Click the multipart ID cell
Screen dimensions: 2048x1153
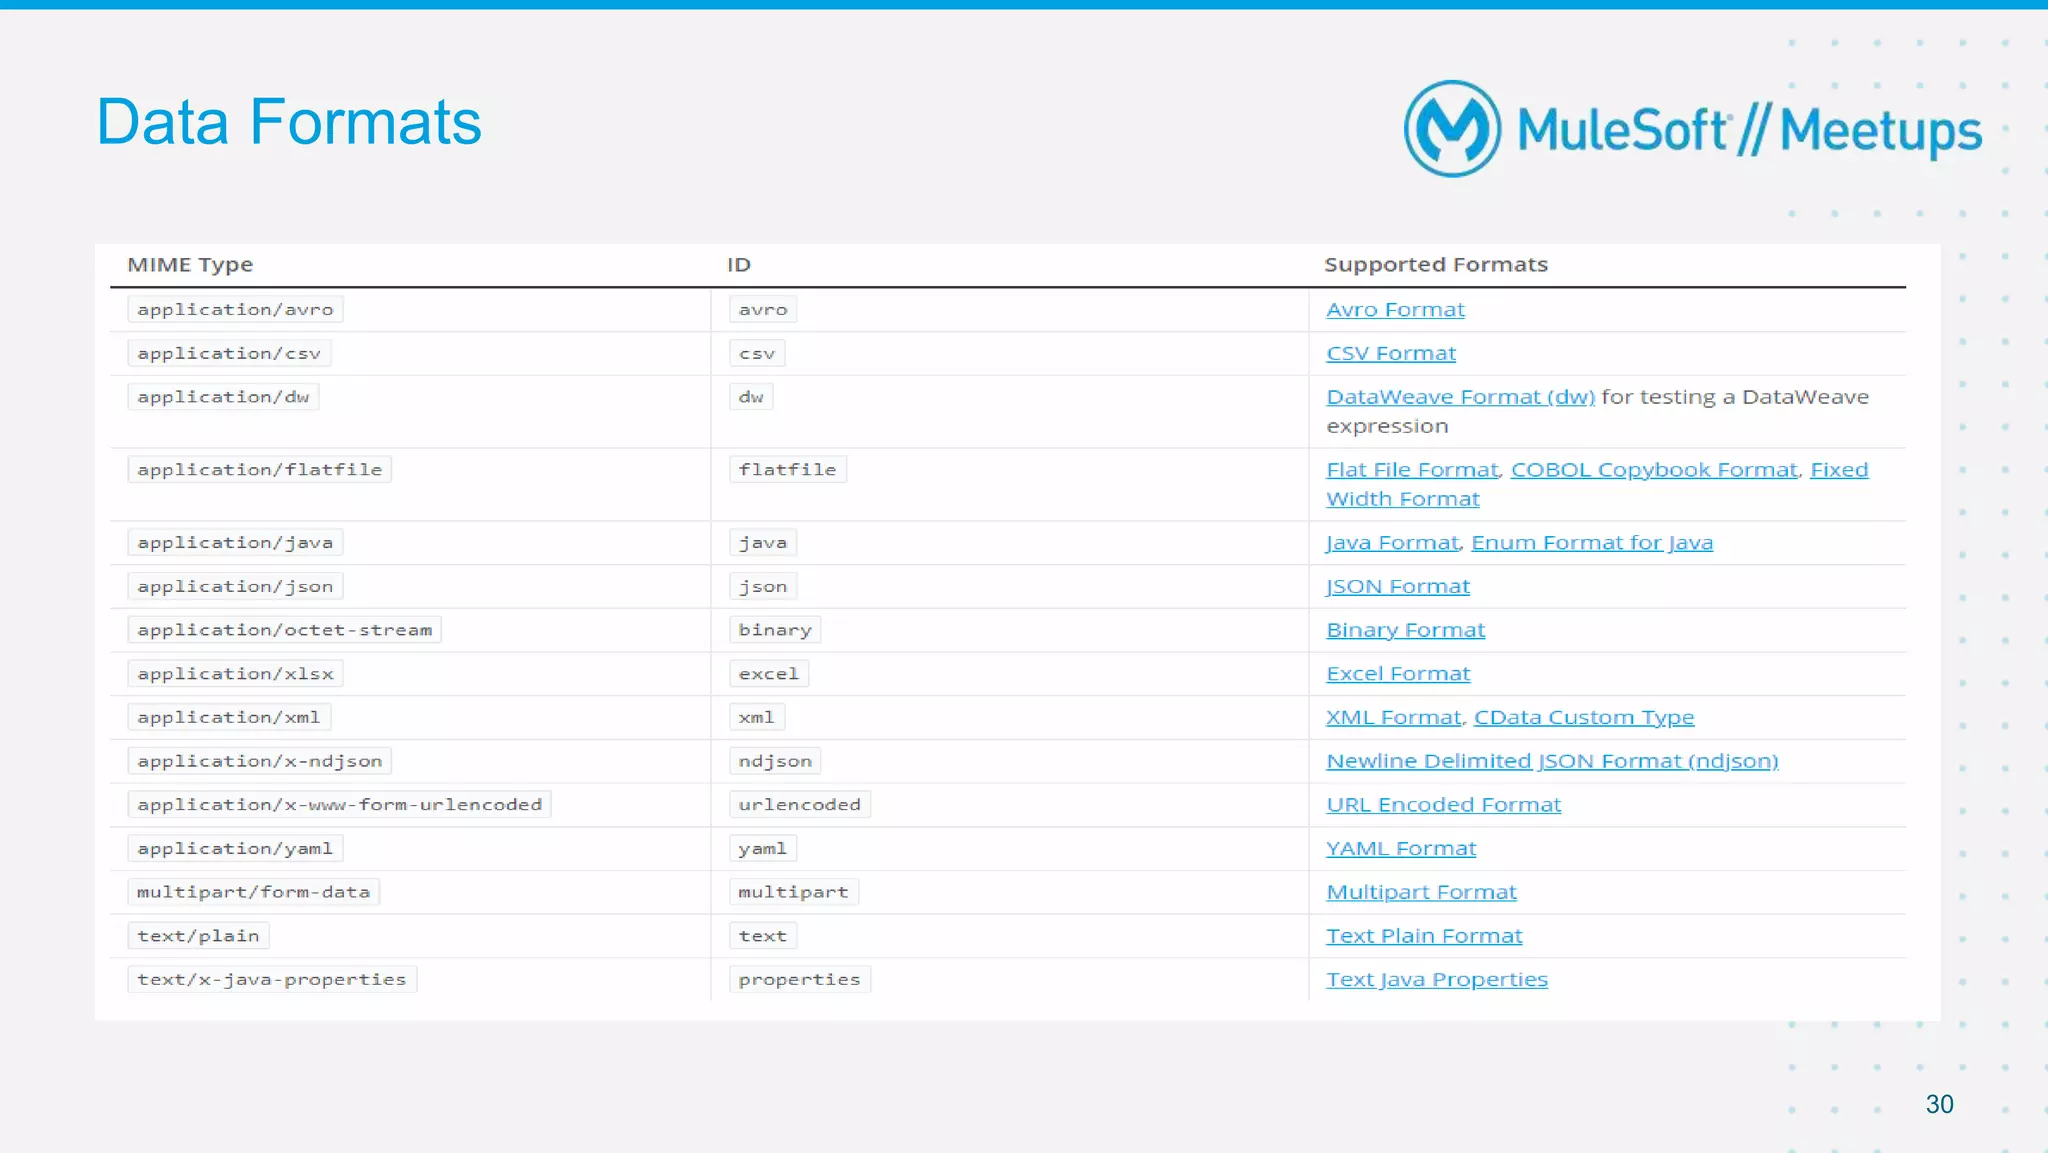click(x=793, y=892)
